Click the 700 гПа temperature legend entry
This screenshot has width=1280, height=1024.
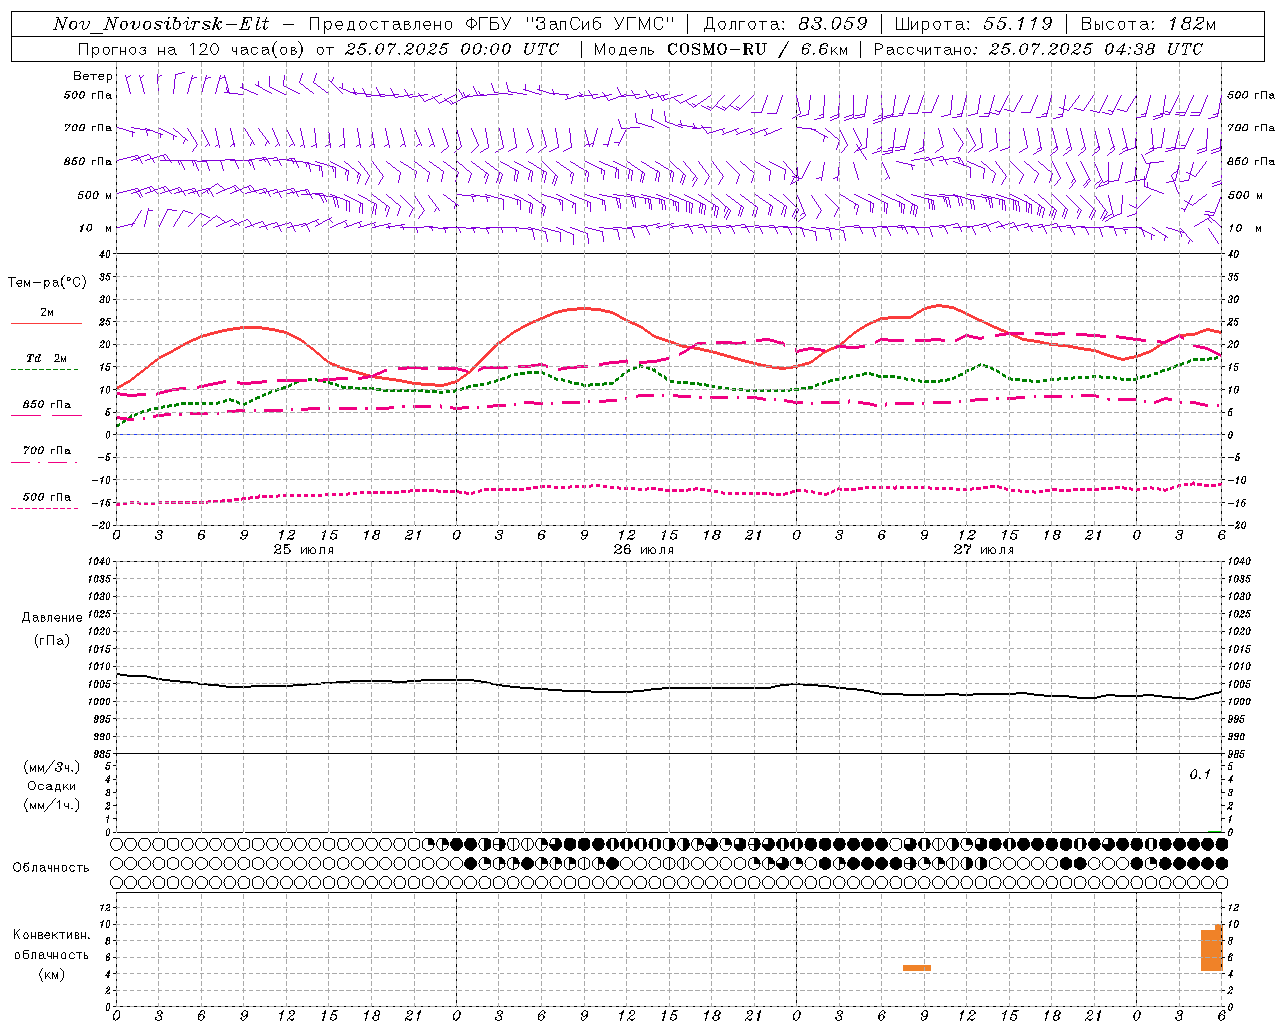point(47,451)
